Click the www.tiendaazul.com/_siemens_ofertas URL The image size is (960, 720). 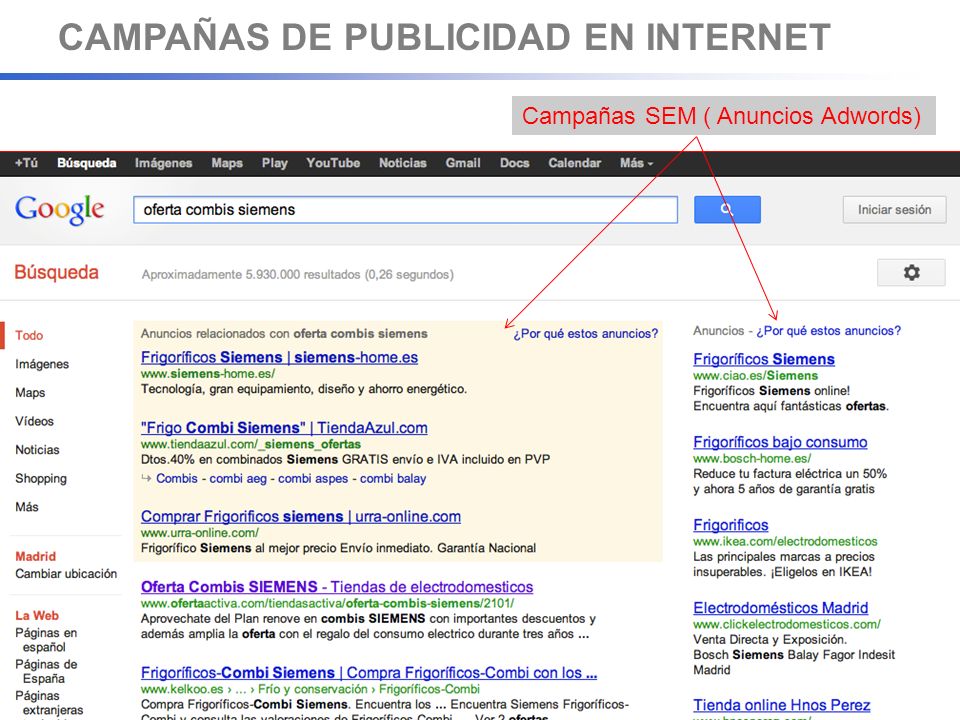coord(250,444)
